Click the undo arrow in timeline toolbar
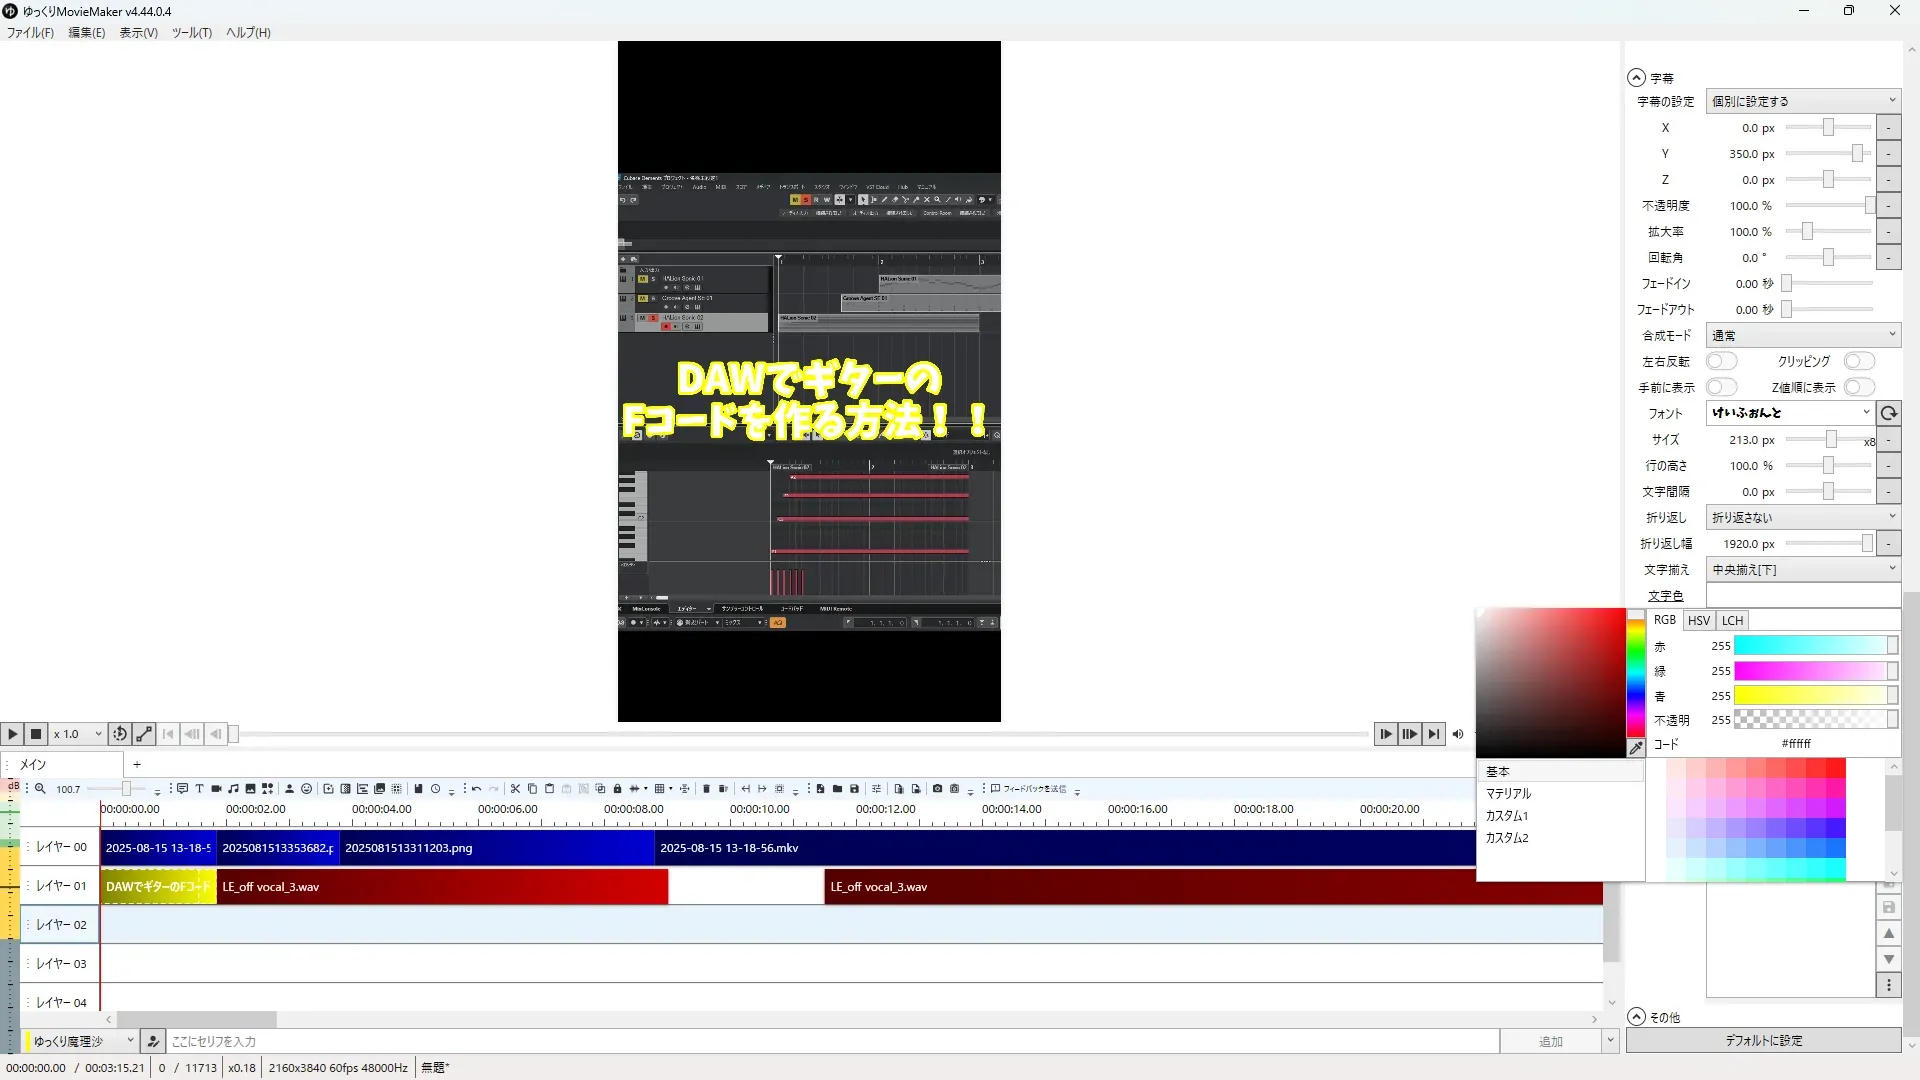Viewport: 1920px width, 1080px height. click(x=476, y=789)
